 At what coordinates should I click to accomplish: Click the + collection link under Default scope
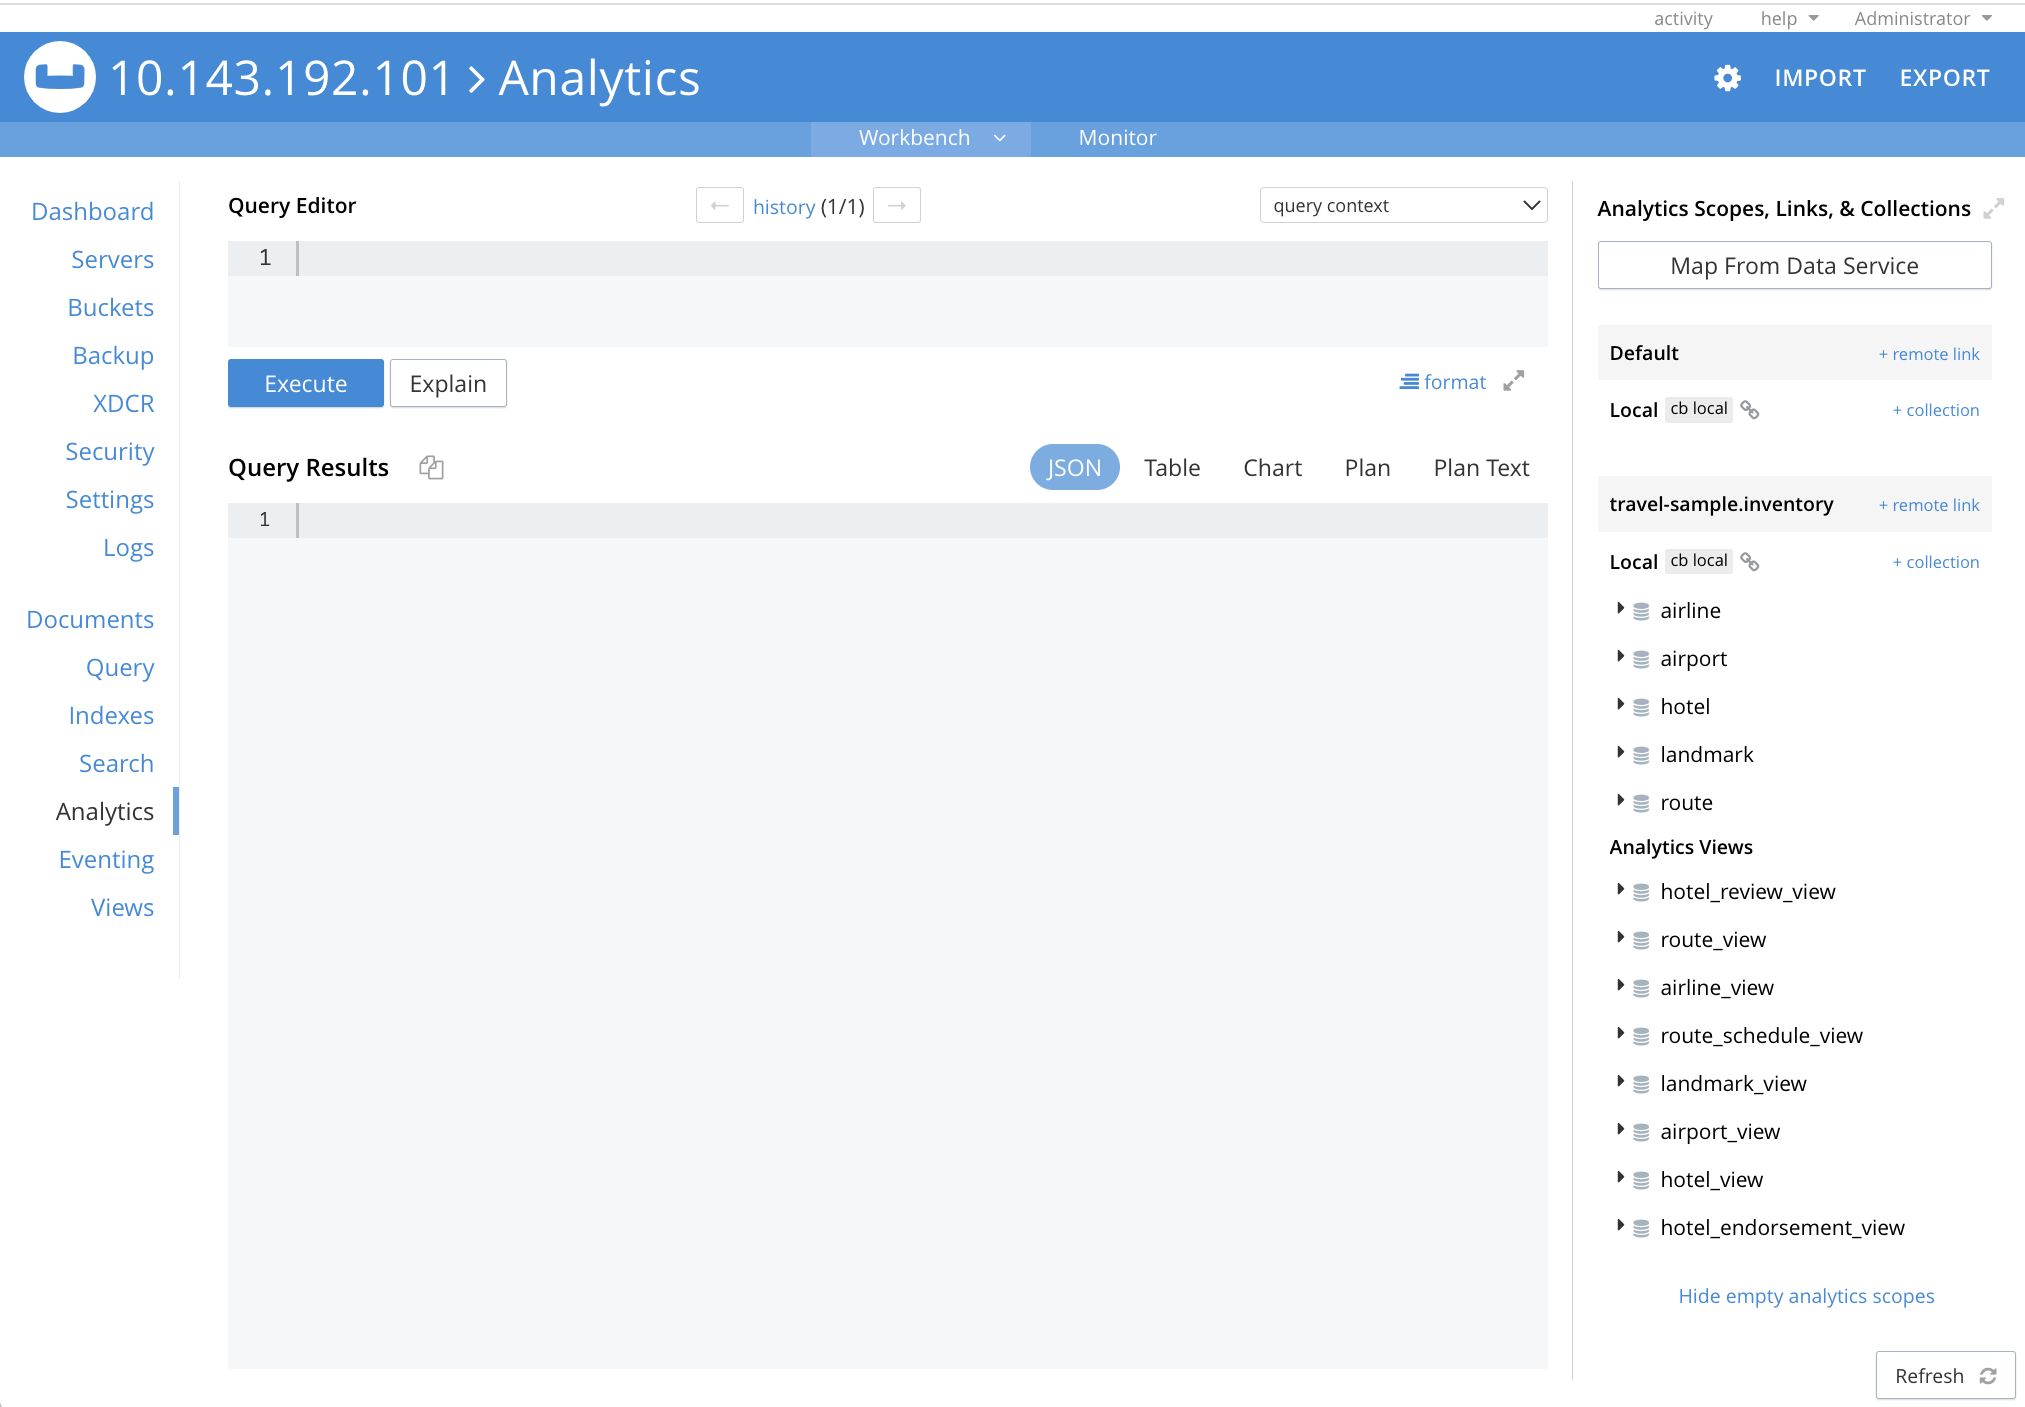tap(1936, 409)
